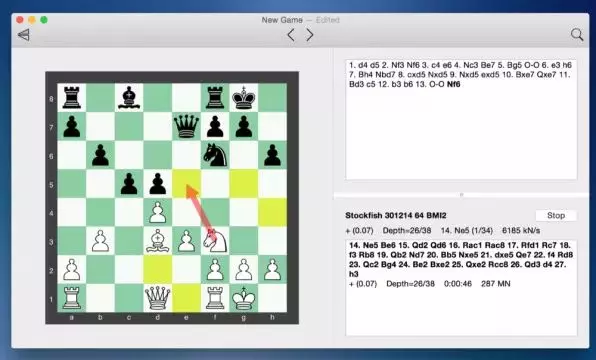Click inside the engine analysis line text
This screenshot has width=596, height=360.
(x=461, y=260)
